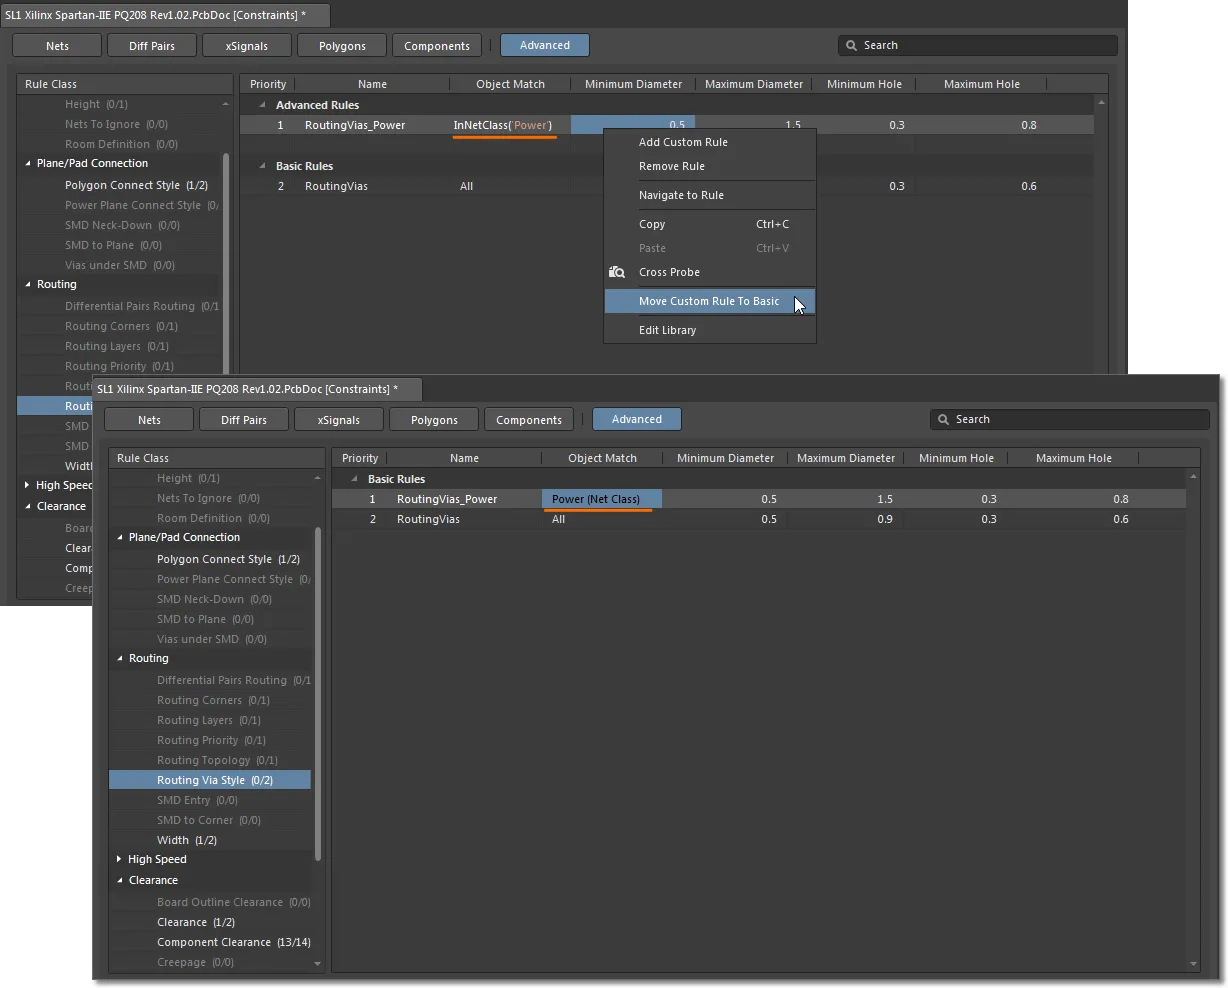
Task: Click Nets button in back window
Action: point(57,45)
